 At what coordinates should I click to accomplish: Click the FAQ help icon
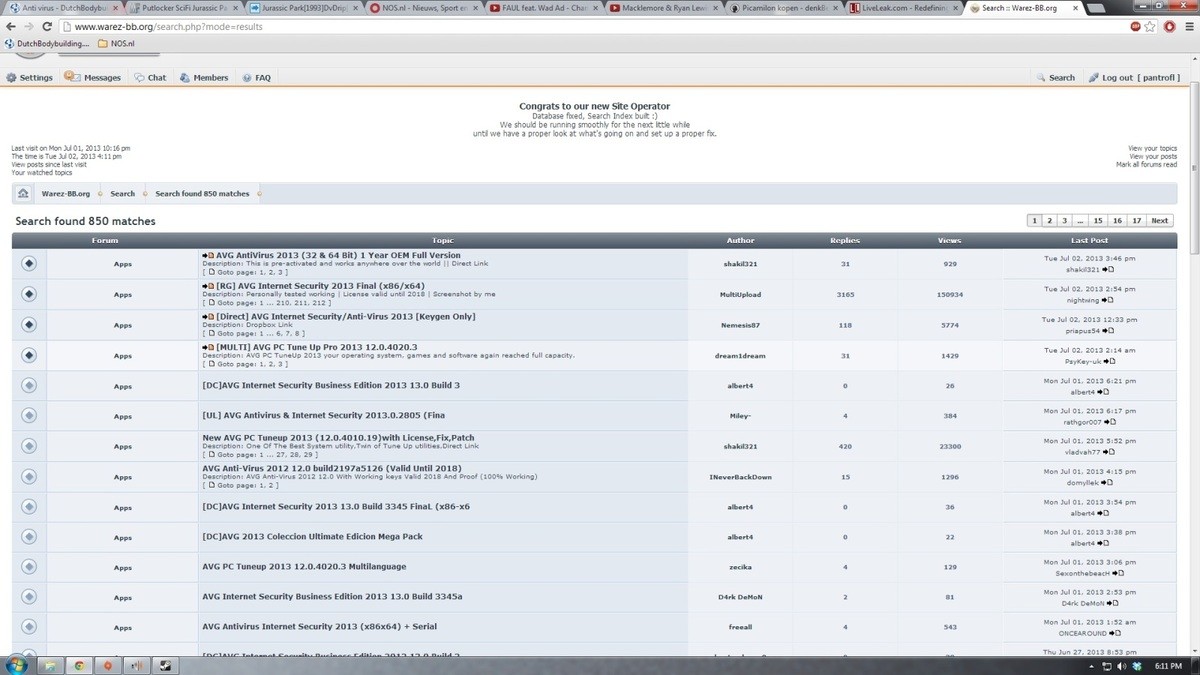tap(246, 77)
